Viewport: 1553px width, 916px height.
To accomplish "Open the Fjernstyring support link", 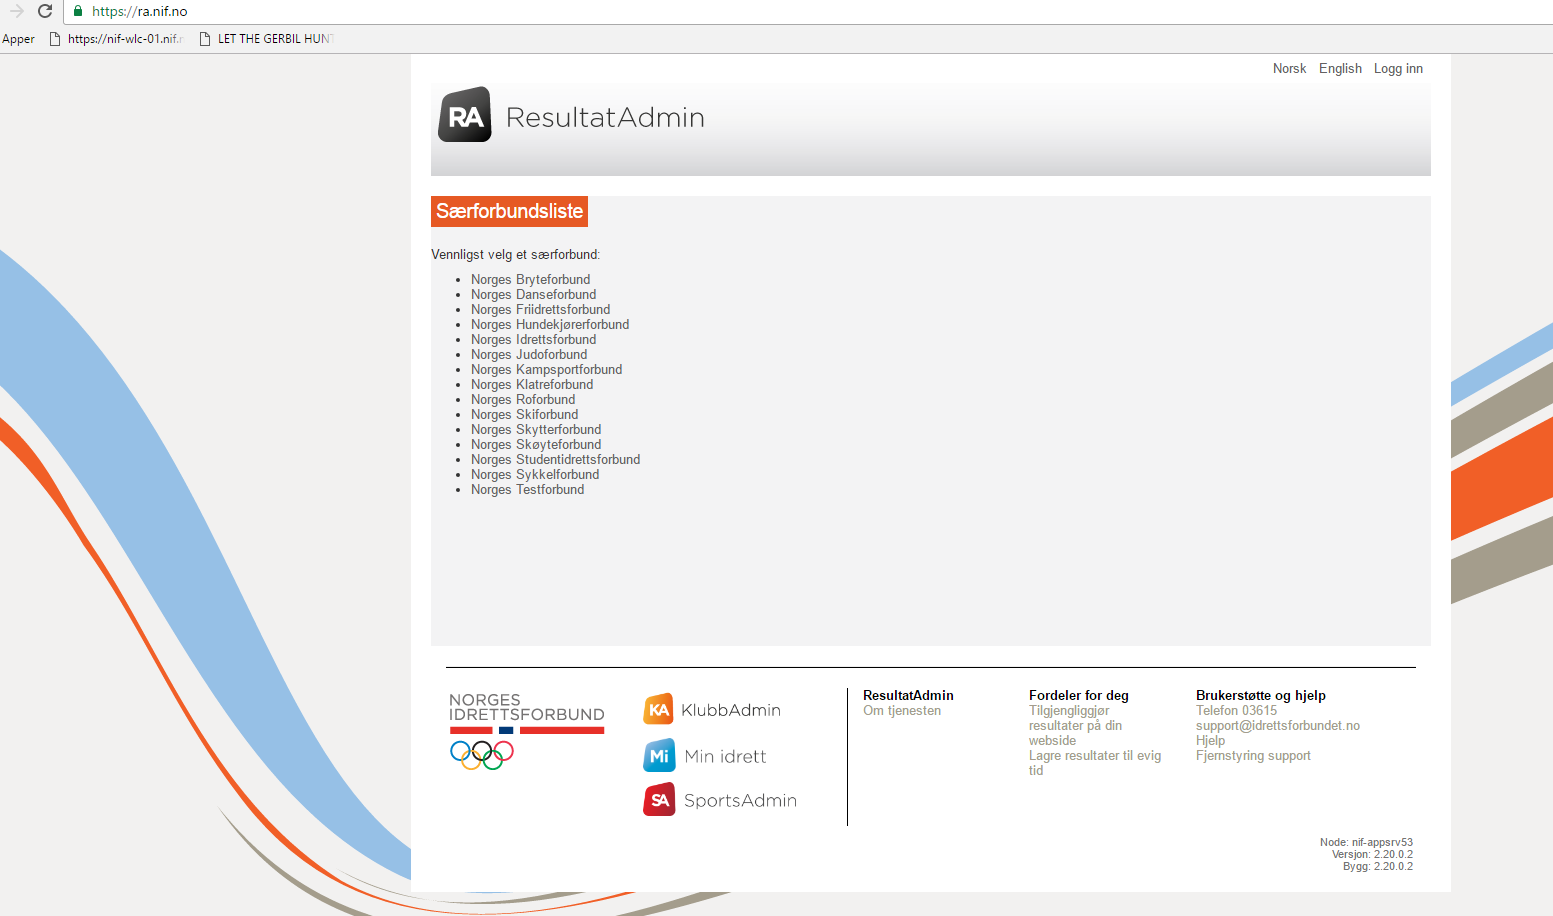I will pyautogui.click(x=1253, y=755).
